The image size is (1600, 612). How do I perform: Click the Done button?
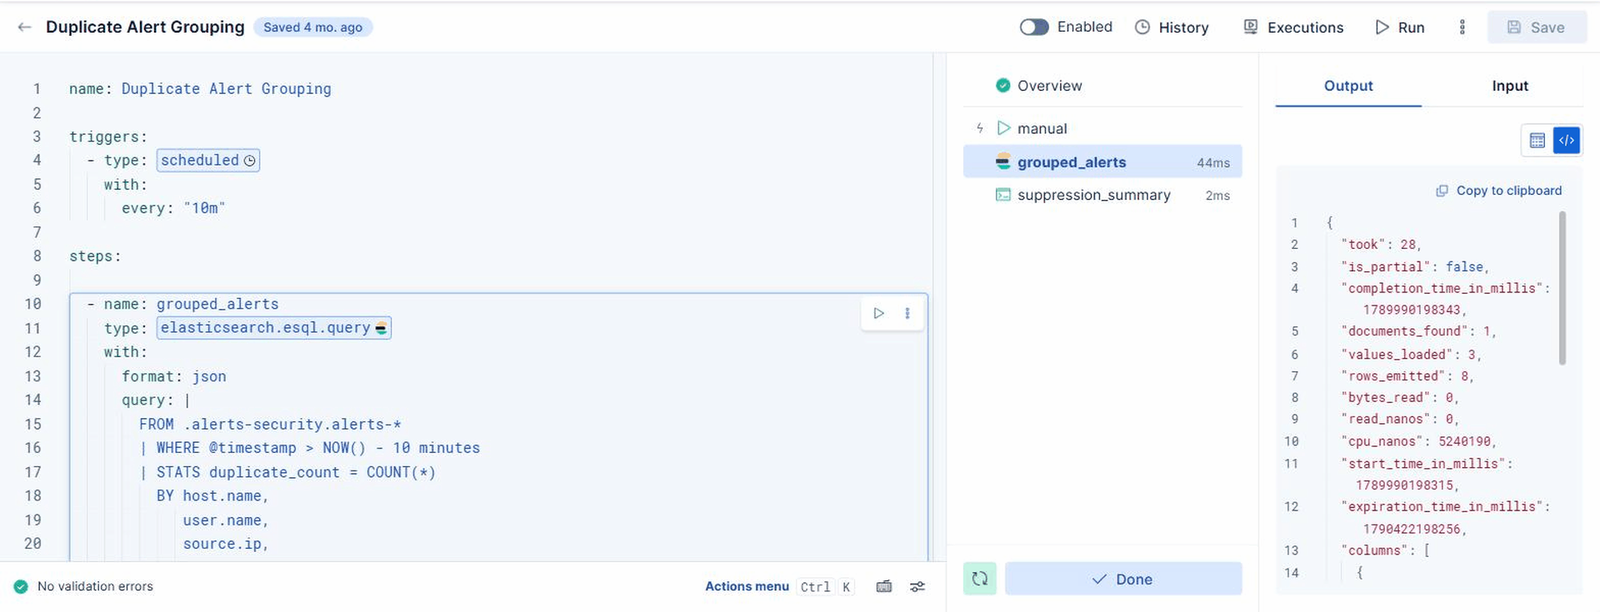coord(1123,579)
